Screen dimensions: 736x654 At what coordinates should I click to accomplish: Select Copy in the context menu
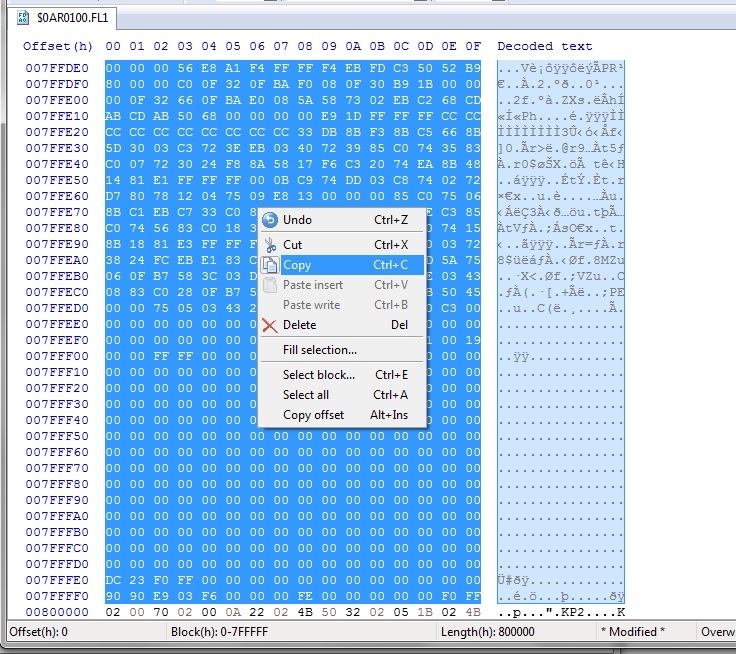[x=343, y=265]
